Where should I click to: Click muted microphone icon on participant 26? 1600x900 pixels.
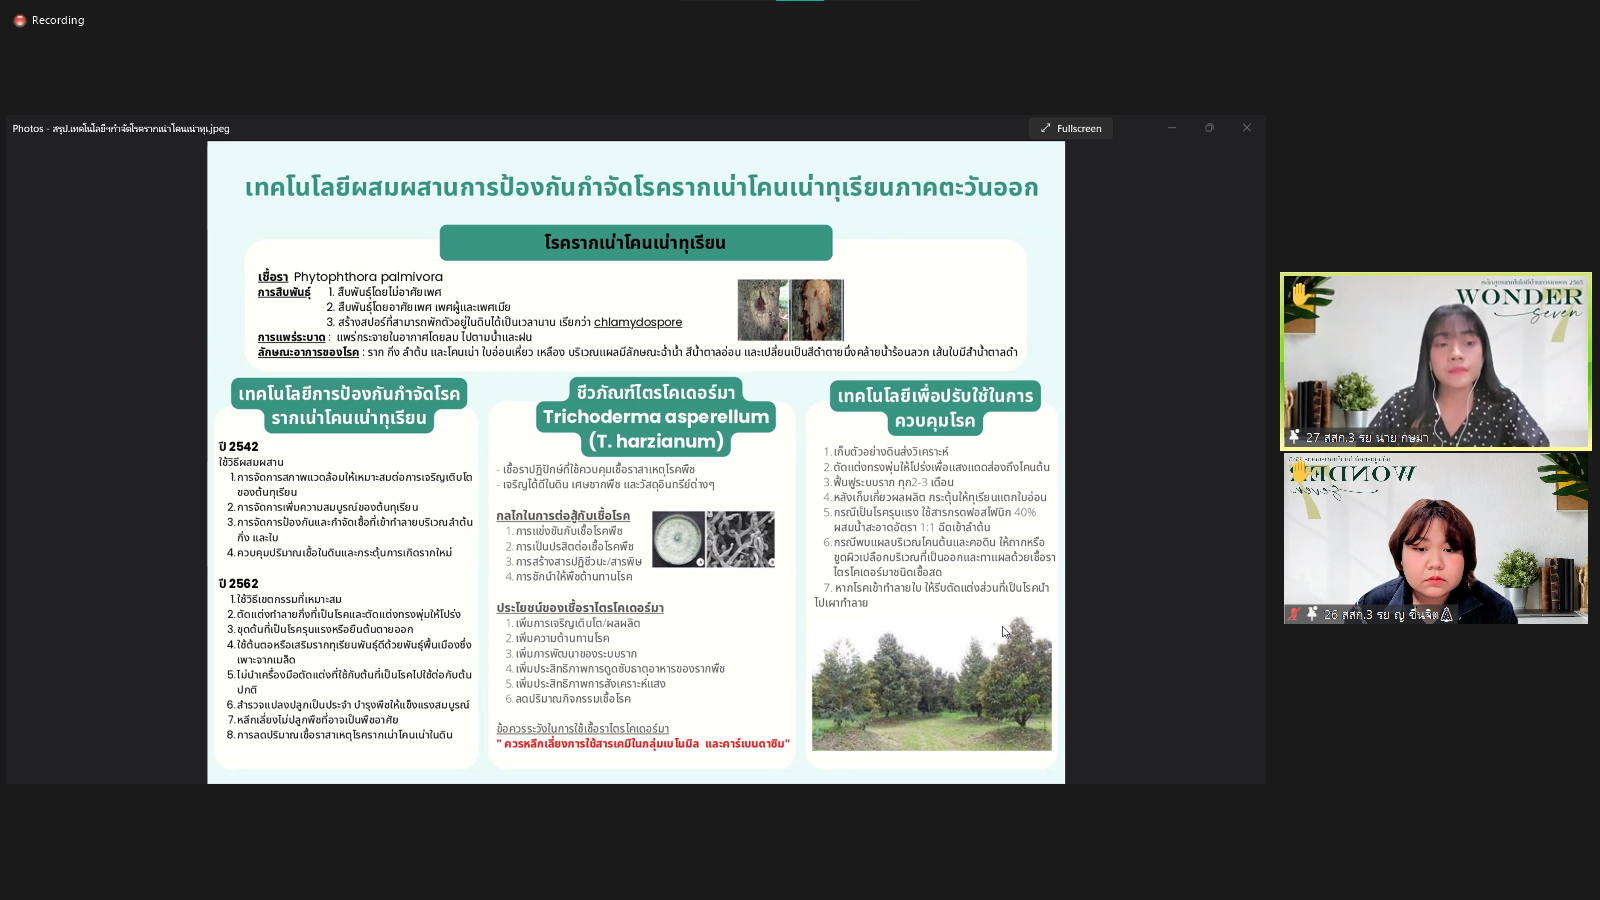1294,614
